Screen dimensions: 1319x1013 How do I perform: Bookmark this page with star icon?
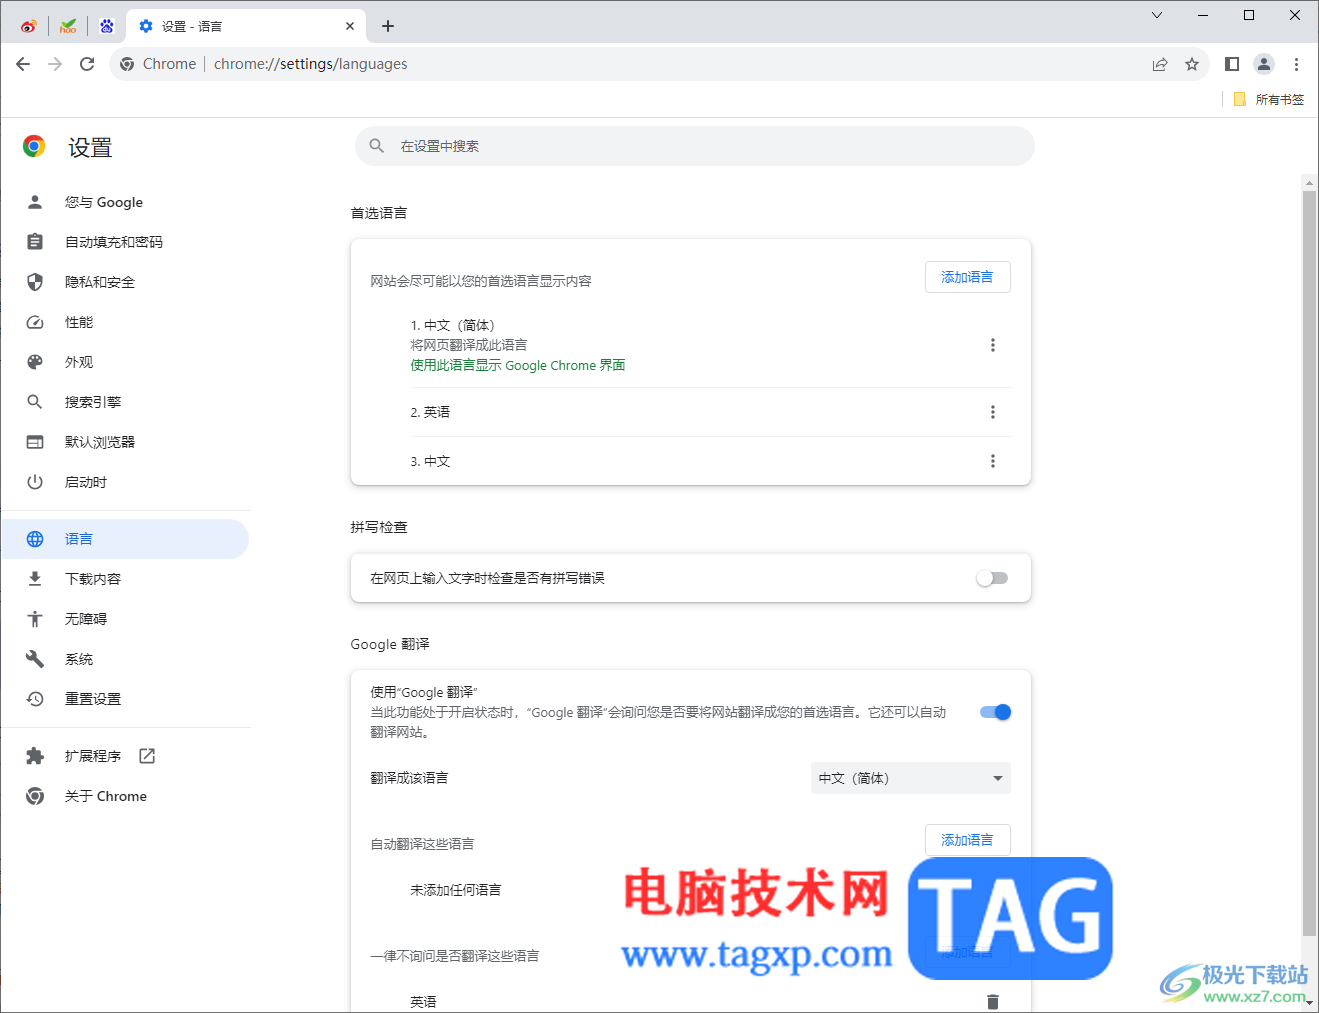coord(1192,64)
